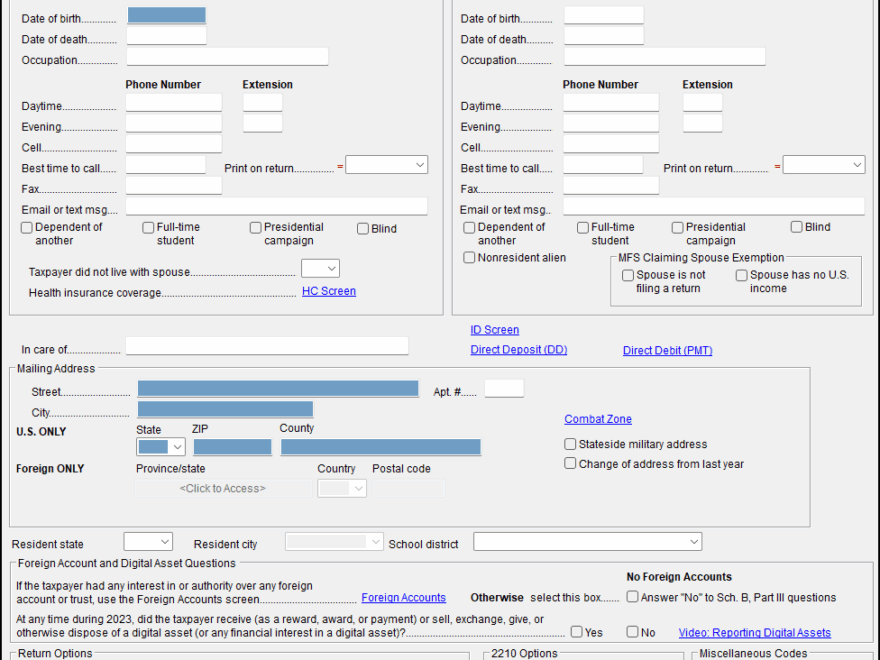Viewport: 880px width, 660px height.
Task: Check Spouse is not filing a return
Action: point(628,275)
